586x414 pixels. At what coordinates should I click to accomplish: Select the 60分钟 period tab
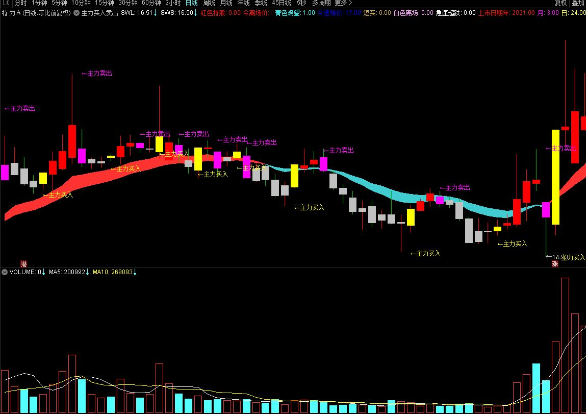tap(151, 3)
